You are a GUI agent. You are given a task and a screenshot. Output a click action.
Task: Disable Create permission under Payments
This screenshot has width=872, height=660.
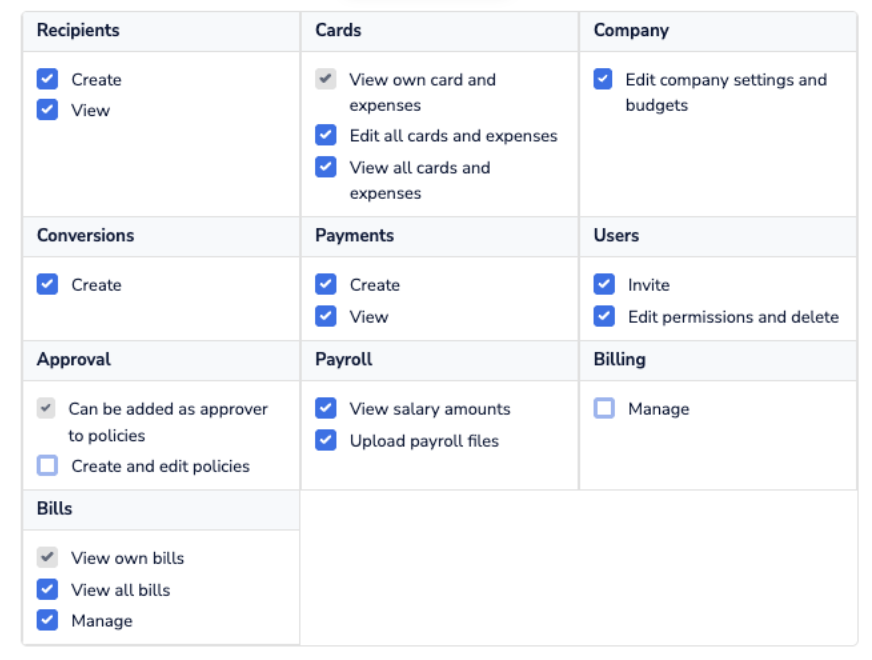326,285
